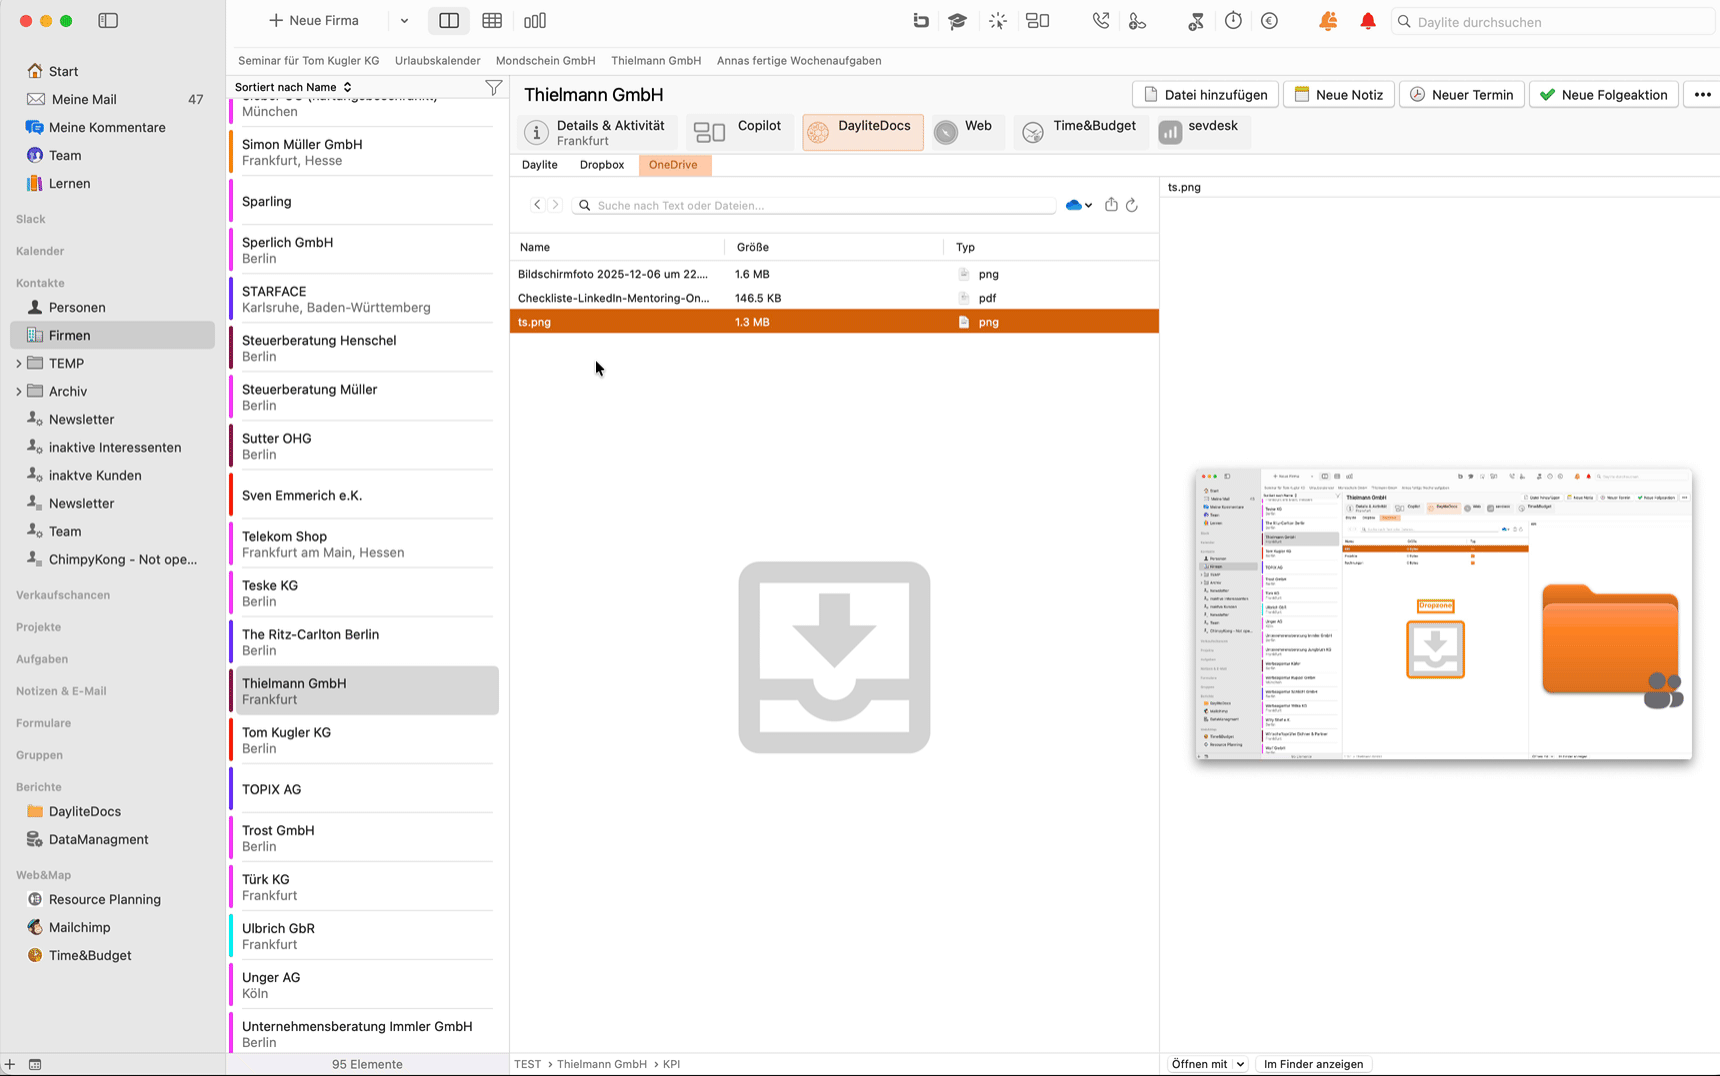Click the file search text field
The width and height of the screenshot is (1720, 1076).
pyautogui.click(x=814, y=205)
